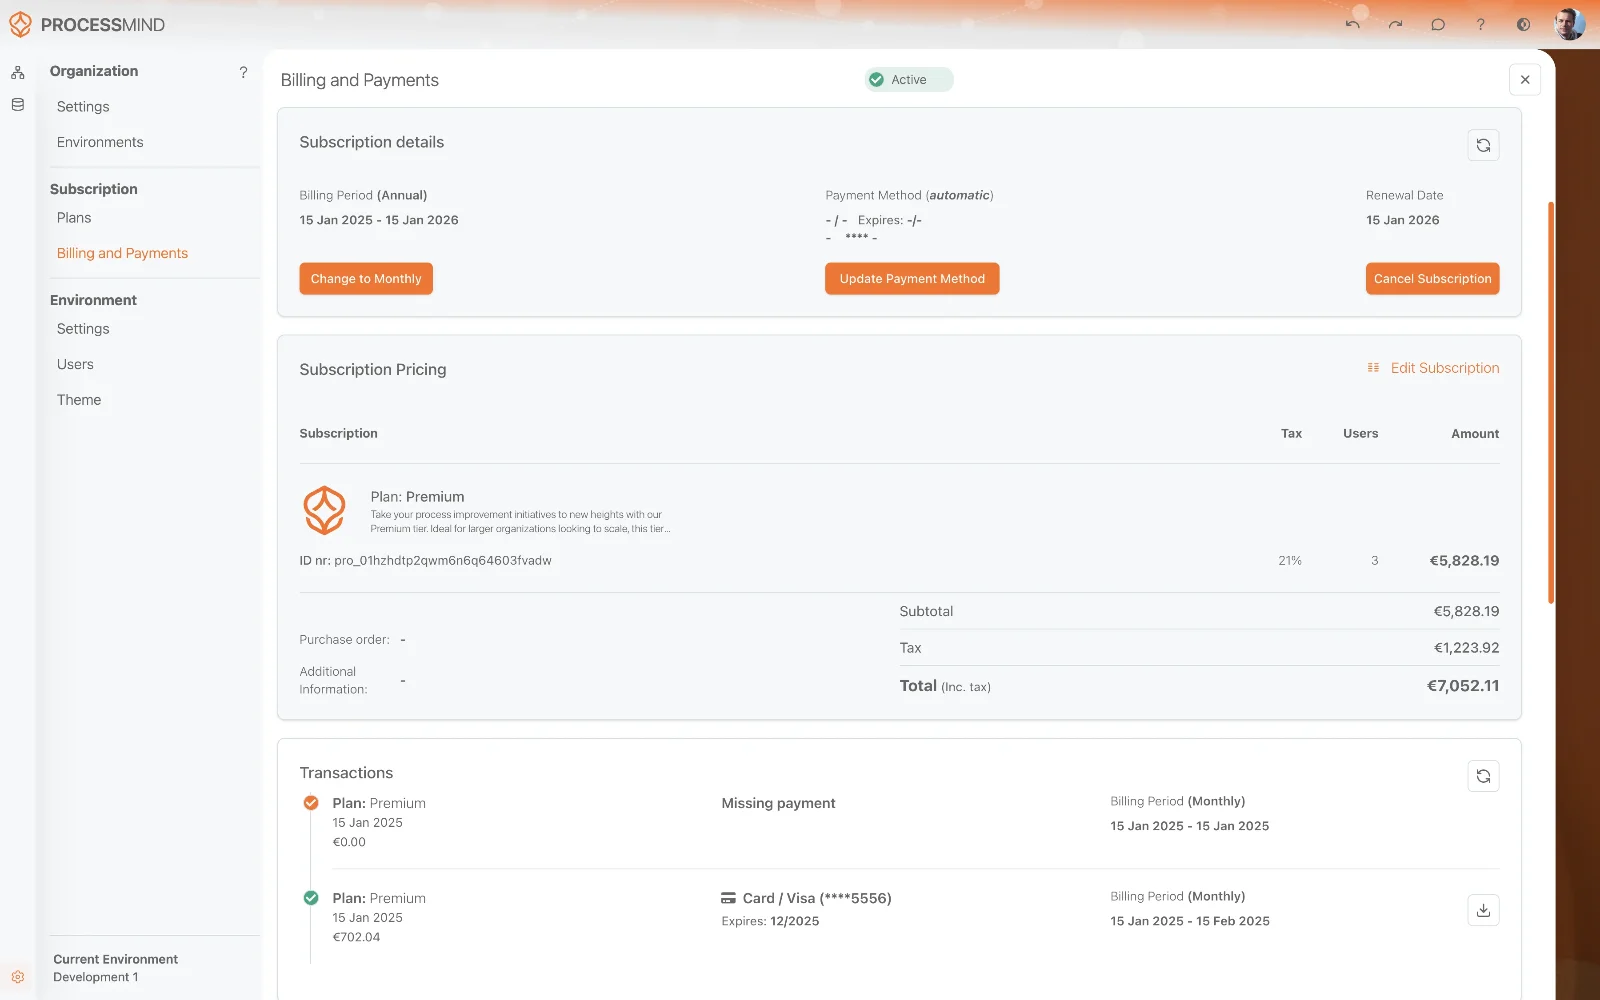Open the Environments menu item

click(100, 142)
